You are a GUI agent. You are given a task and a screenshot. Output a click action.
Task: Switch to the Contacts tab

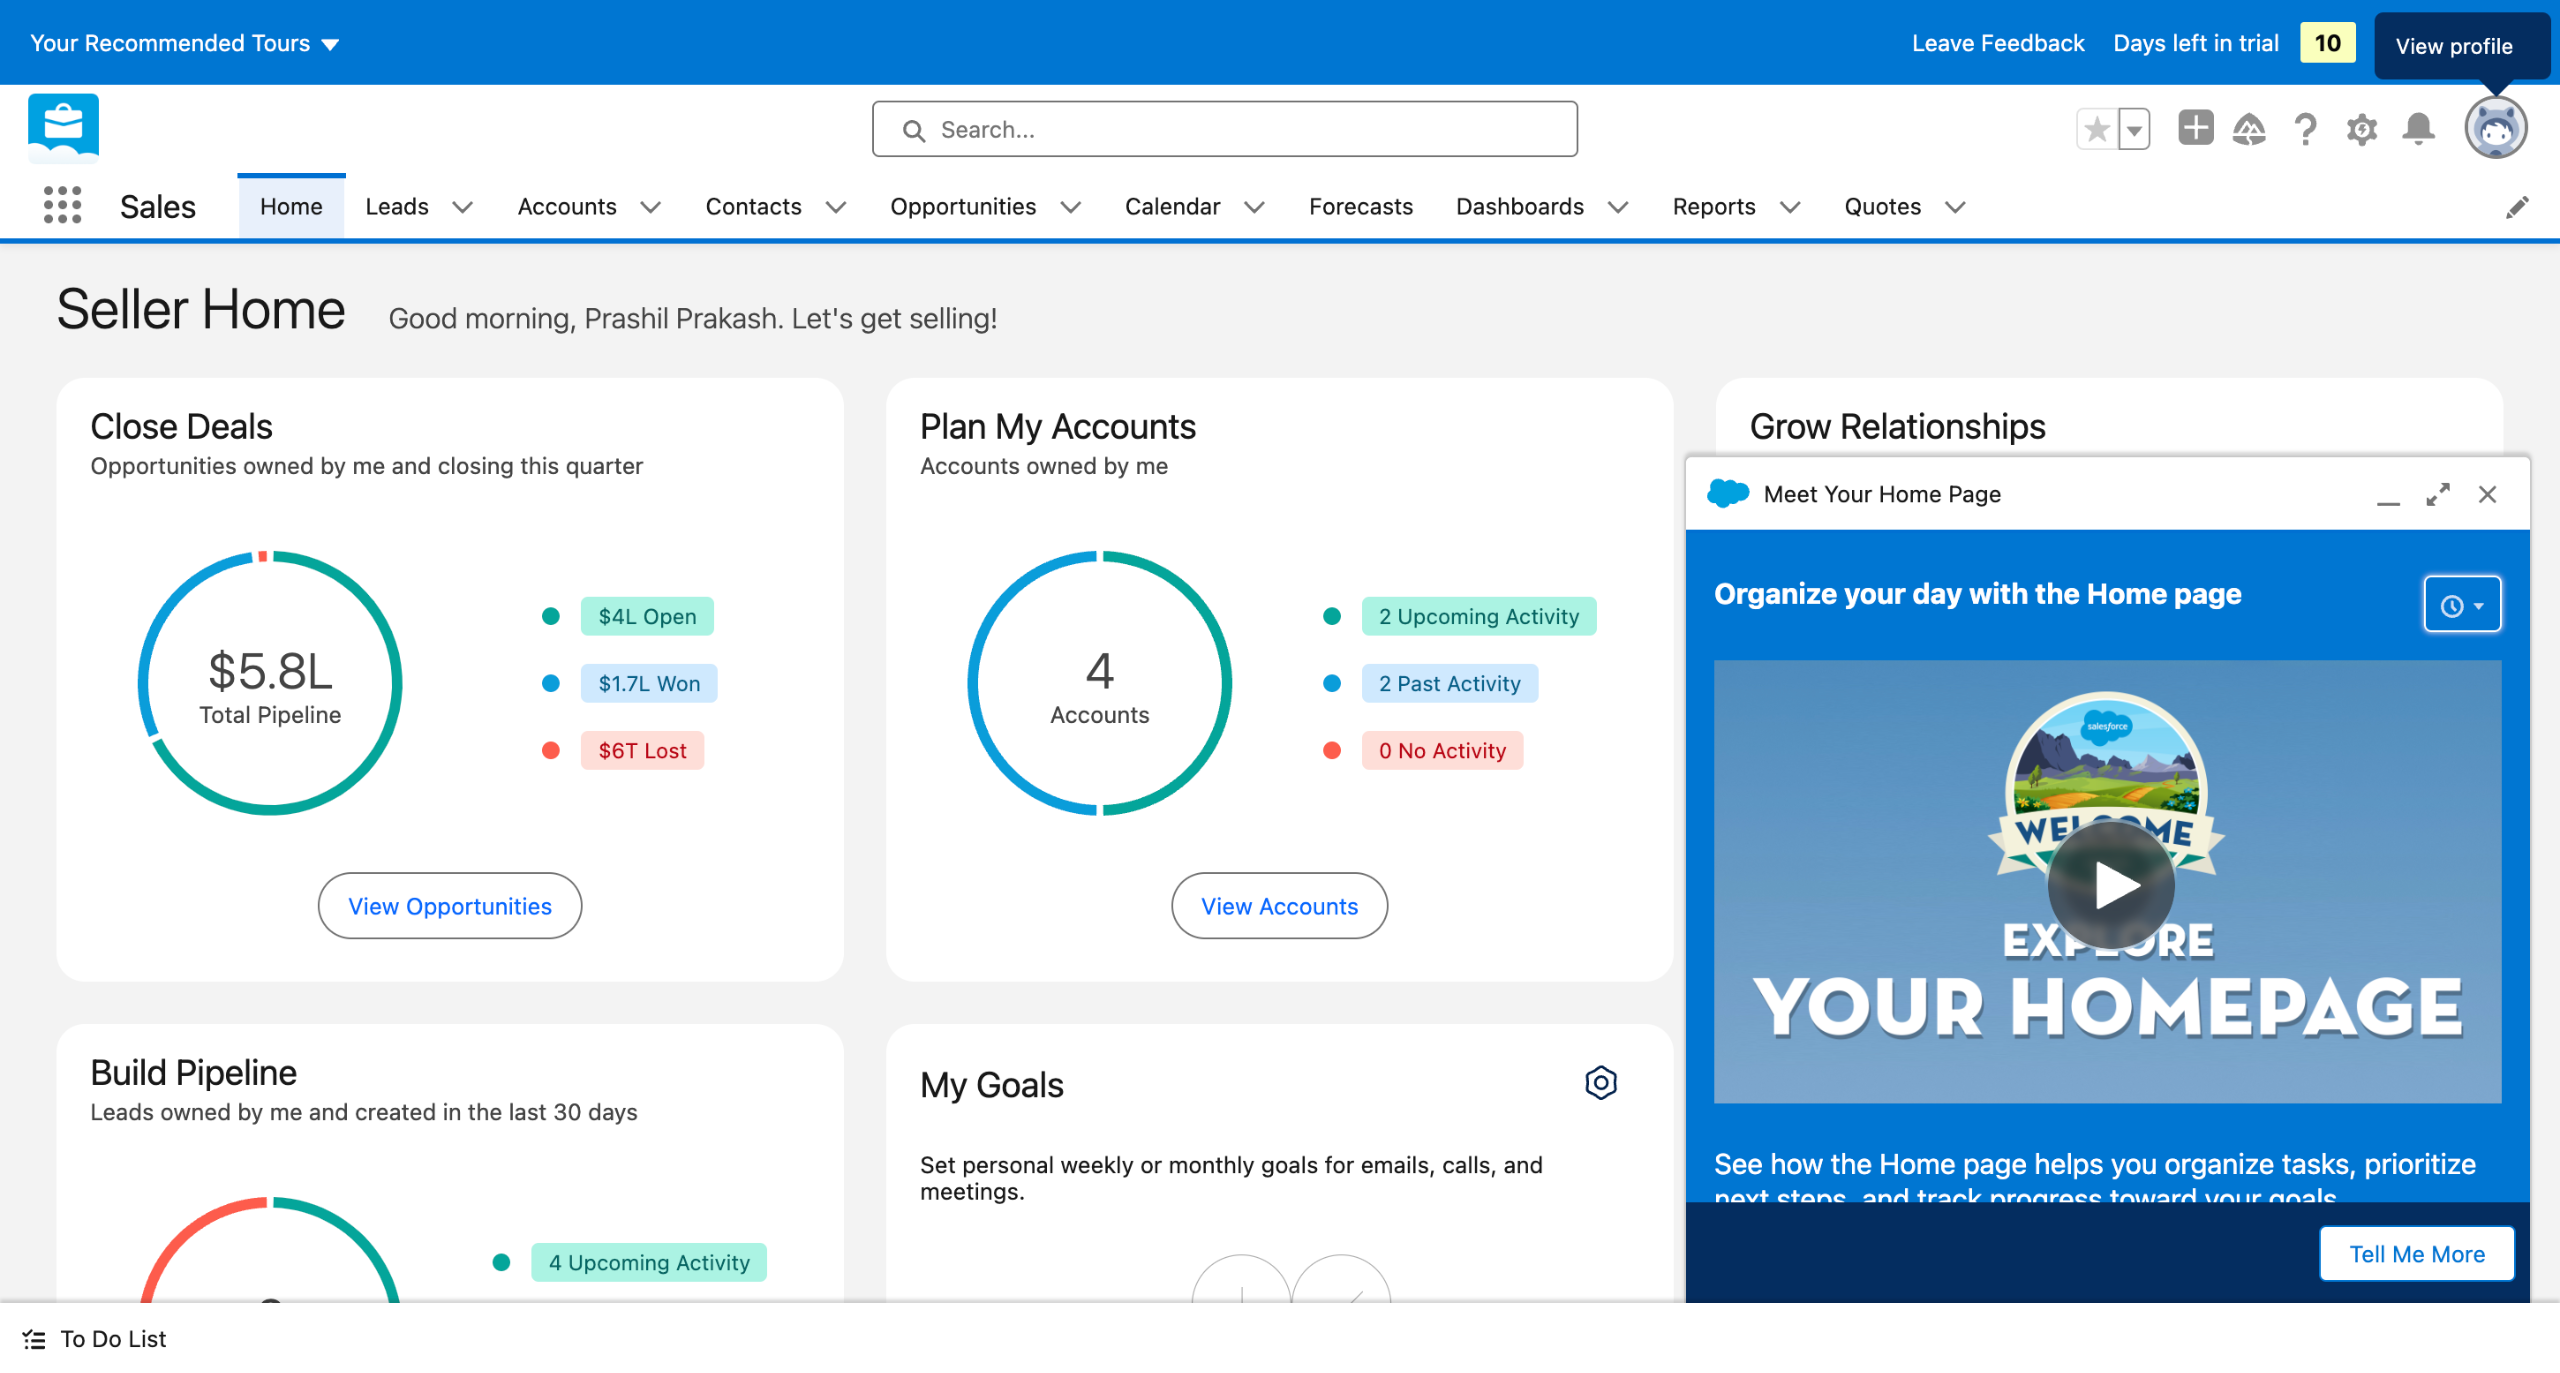click(x=753, y=206)
